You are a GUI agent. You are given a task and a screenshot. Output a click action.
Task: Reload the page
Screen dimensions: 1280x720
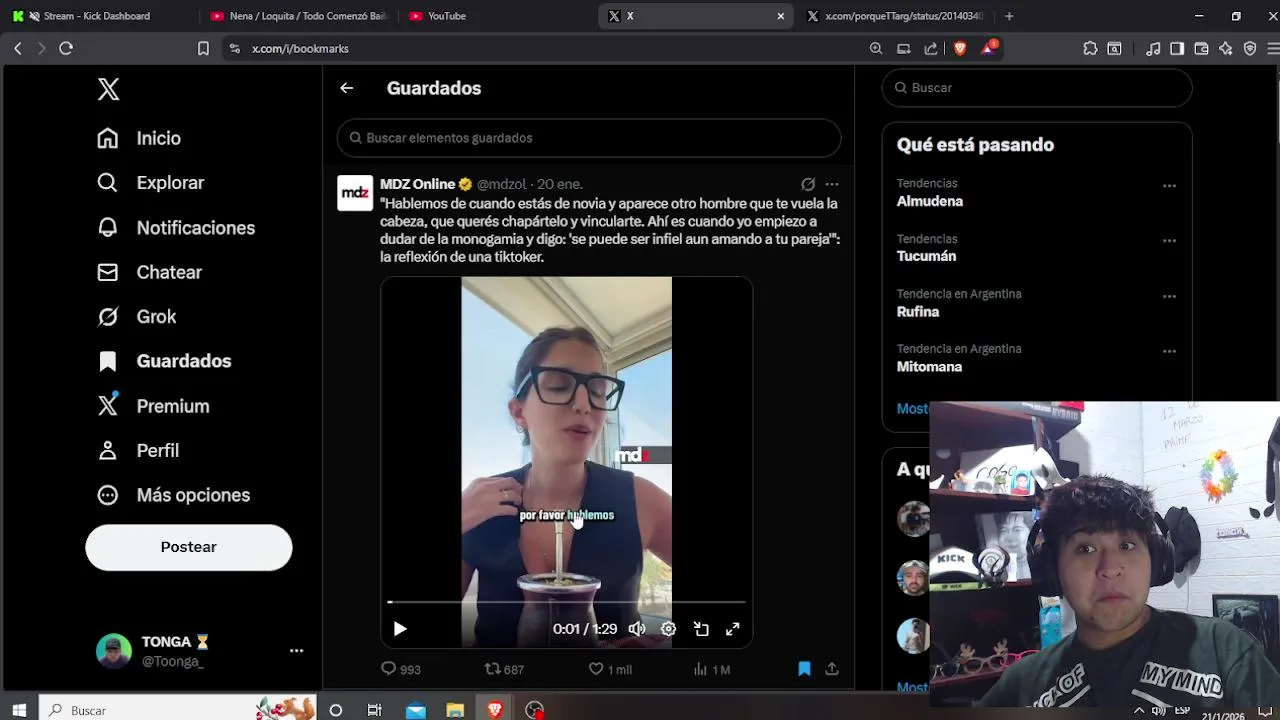(66, 48)
